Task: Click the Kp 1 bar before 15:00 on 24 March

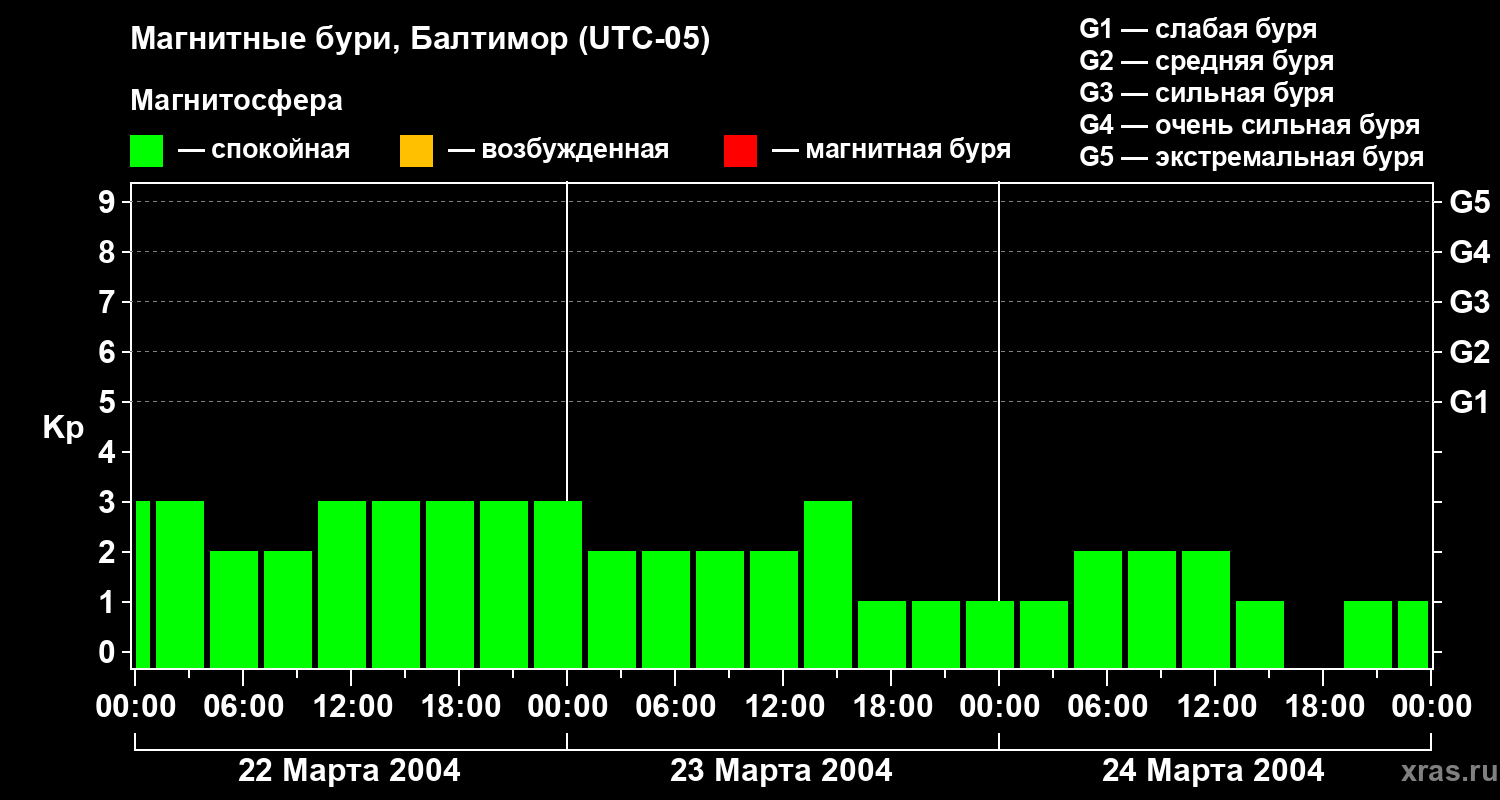Action: pyautogui.click(x=1260, y=634)
